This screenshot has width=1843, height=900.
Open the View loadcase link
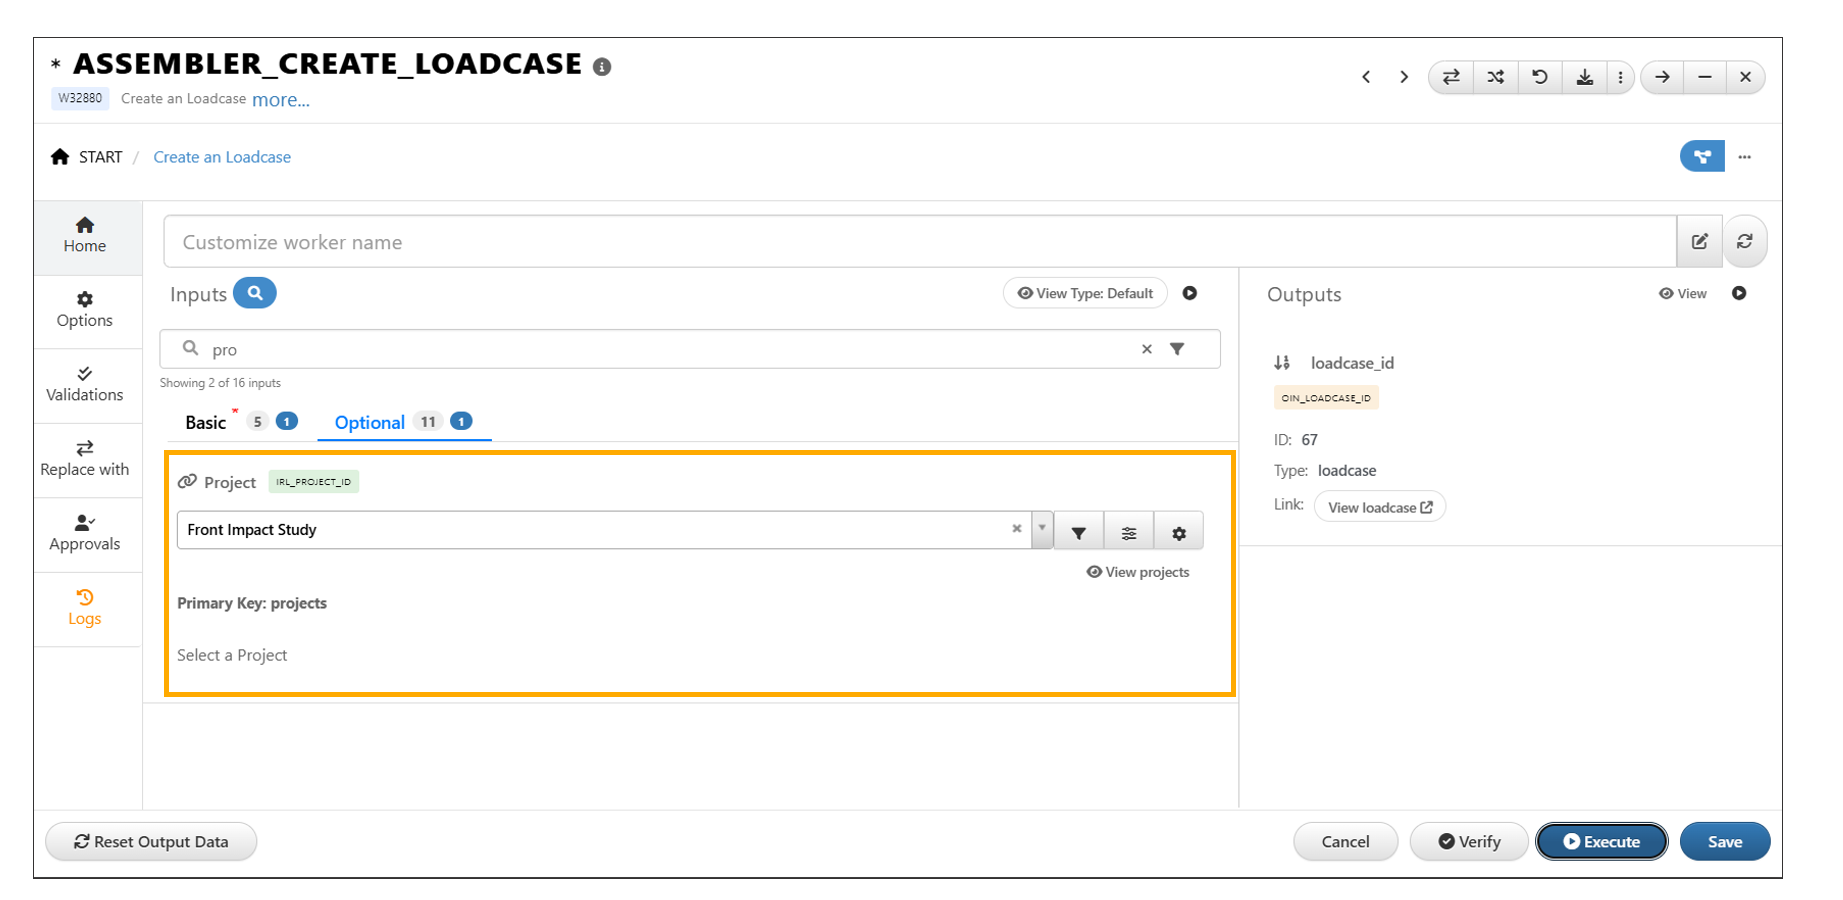coord(1379,508)
